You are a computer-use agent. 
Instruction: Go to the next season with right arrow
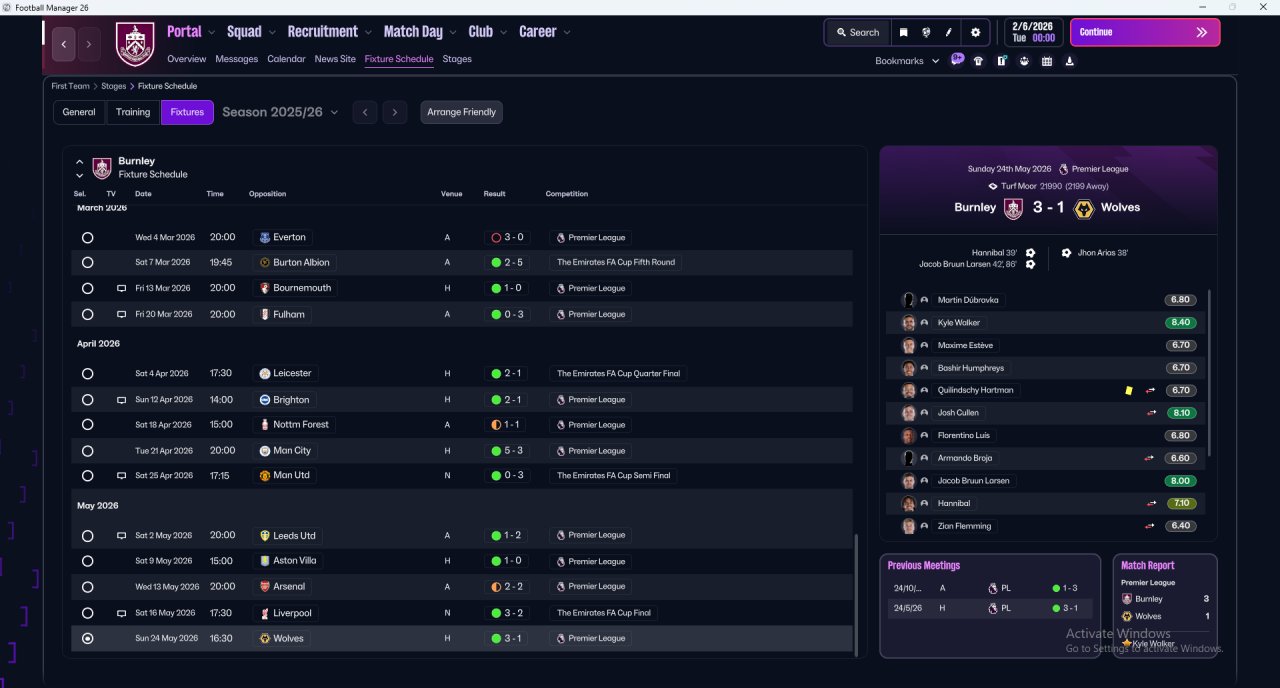(x=395, y=112)
